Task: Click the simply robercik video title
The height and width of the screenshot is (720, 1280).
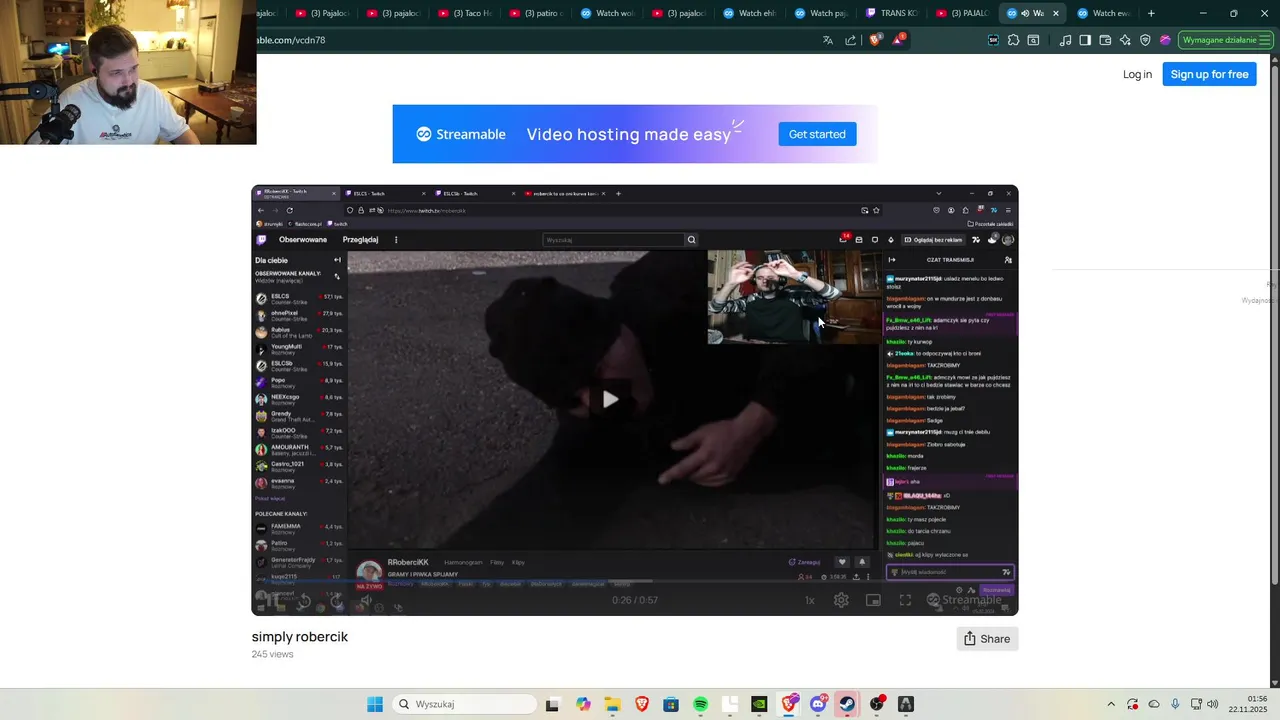Action: tap(300, 637)
